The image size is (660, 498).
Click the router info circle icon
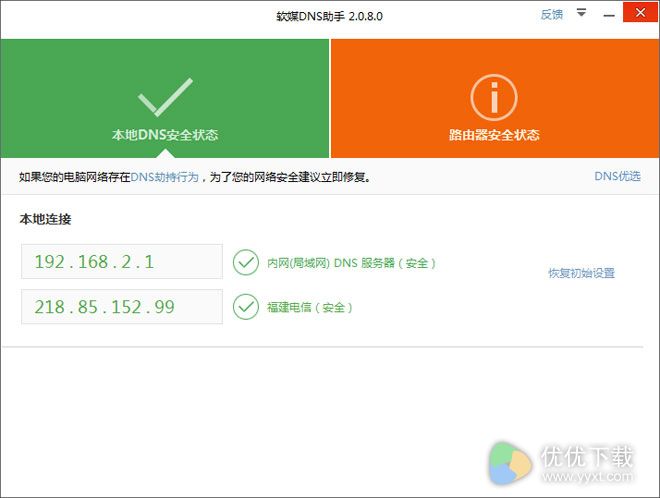pyautogui.click(x=494, y=98)
